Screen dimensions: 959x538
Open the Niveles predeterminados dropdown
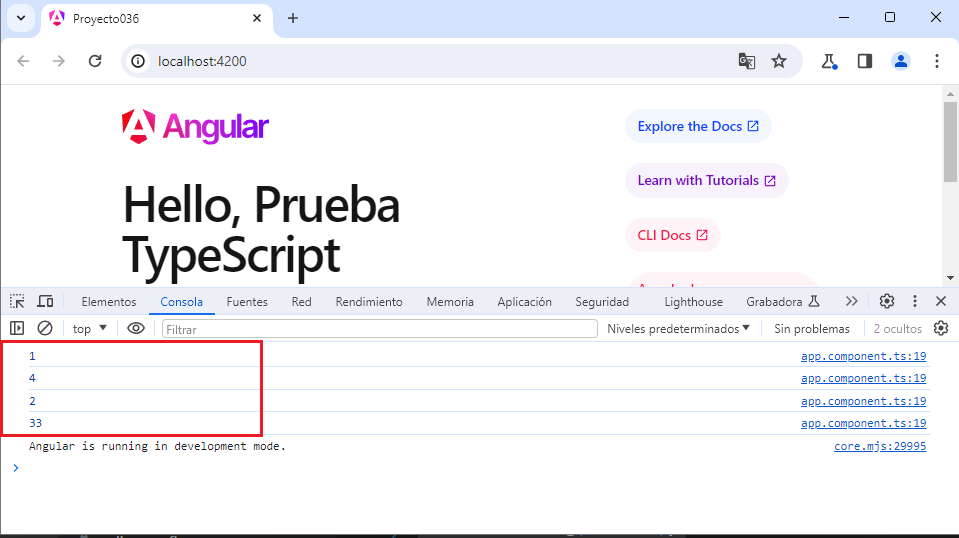click(x=678, y=329)
